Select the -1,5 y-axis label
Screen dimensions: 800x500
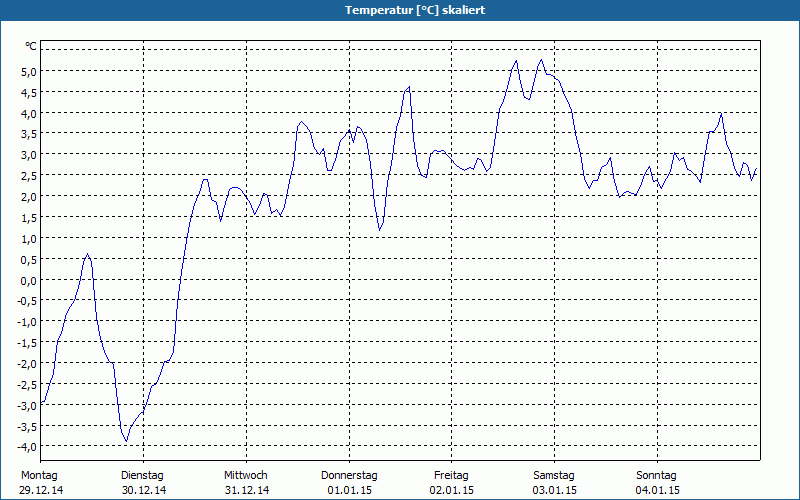click(x=27, y=343)
